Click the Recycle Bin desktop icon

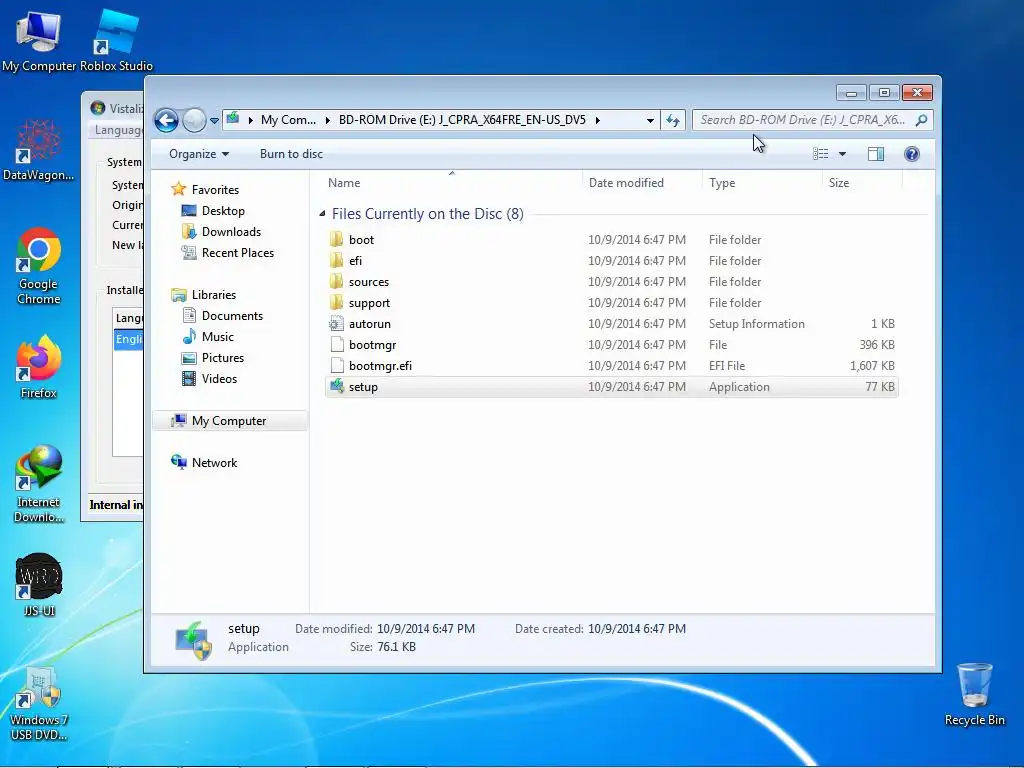(x=974, y=694)
